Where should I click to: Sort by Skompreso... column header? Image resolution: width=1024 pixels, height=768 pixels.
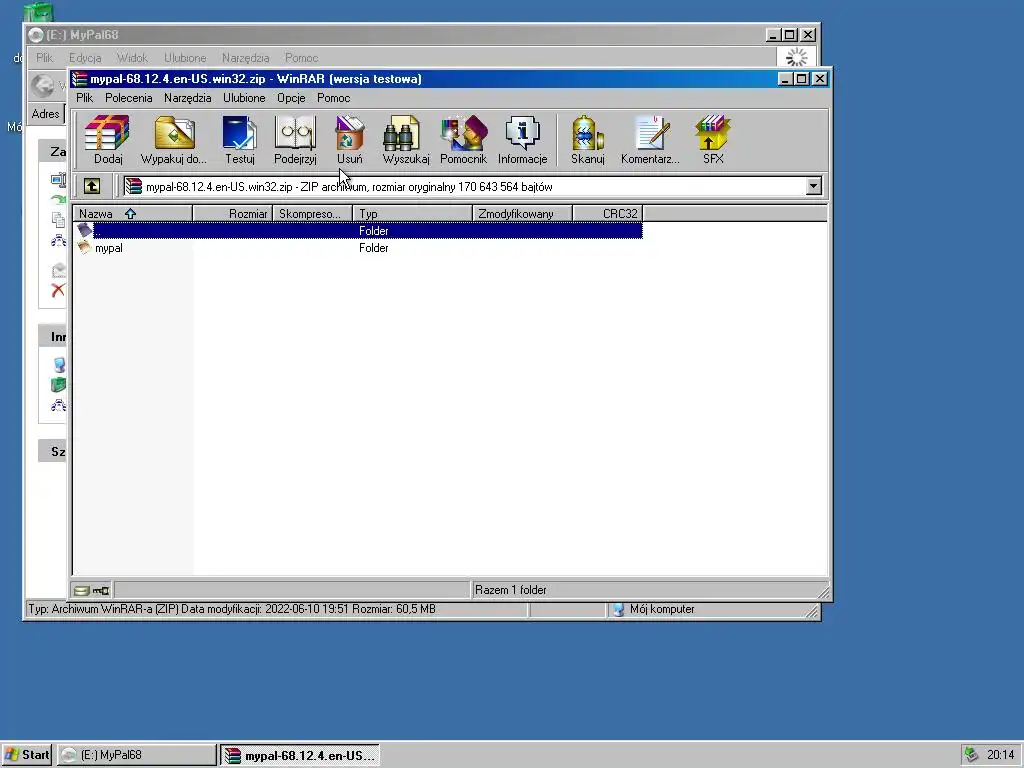click(x=313, y=214)
